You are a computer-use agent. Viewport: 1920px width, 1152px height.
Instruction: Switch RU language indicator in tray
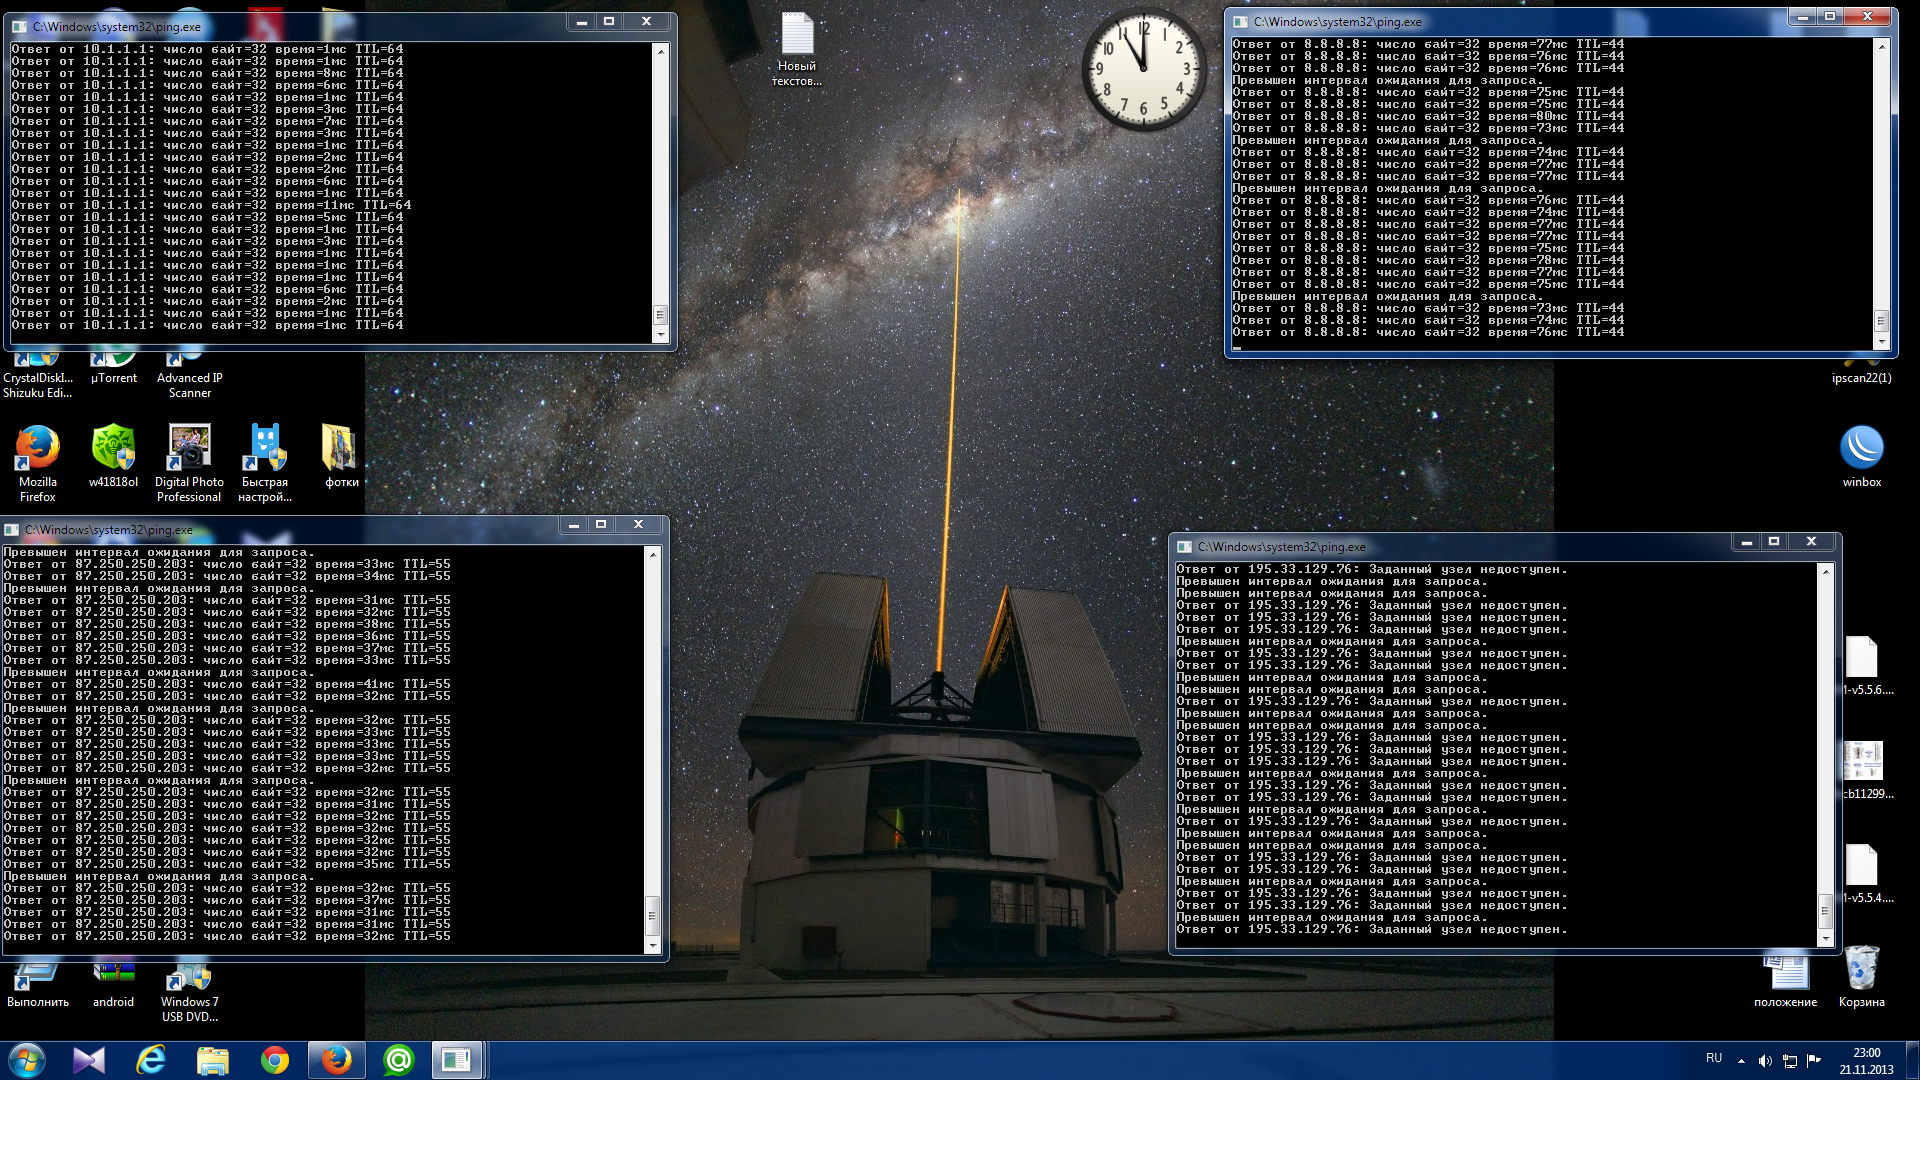(1714, 1058)
